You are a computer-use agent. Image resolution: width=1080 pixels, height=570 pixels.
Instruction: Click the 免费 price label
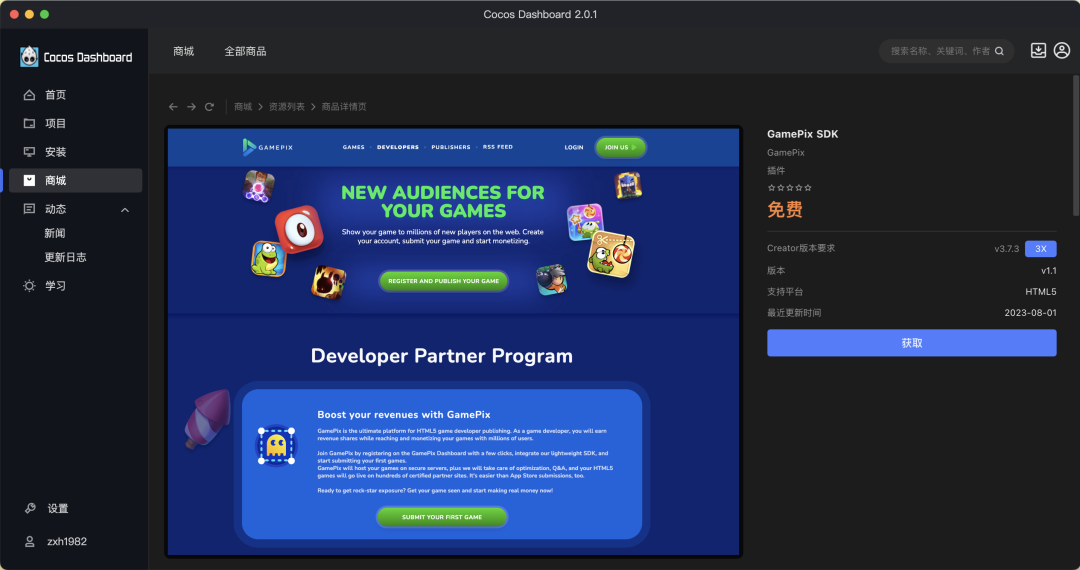click(785, 209)
